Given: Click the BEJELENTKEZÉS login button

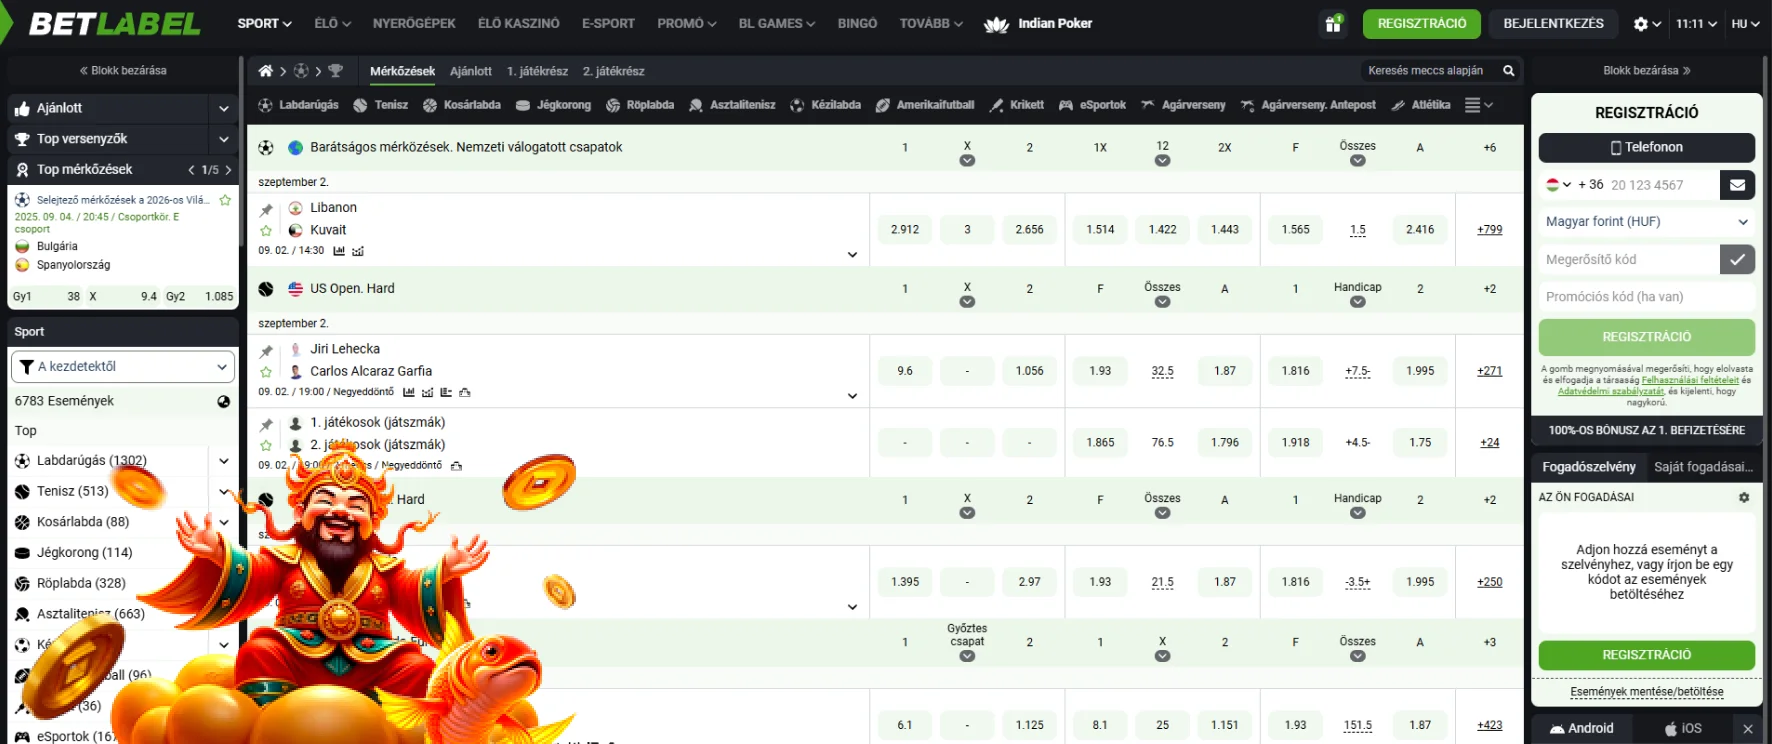Looking at the screenshot, I should (1553, 24).
